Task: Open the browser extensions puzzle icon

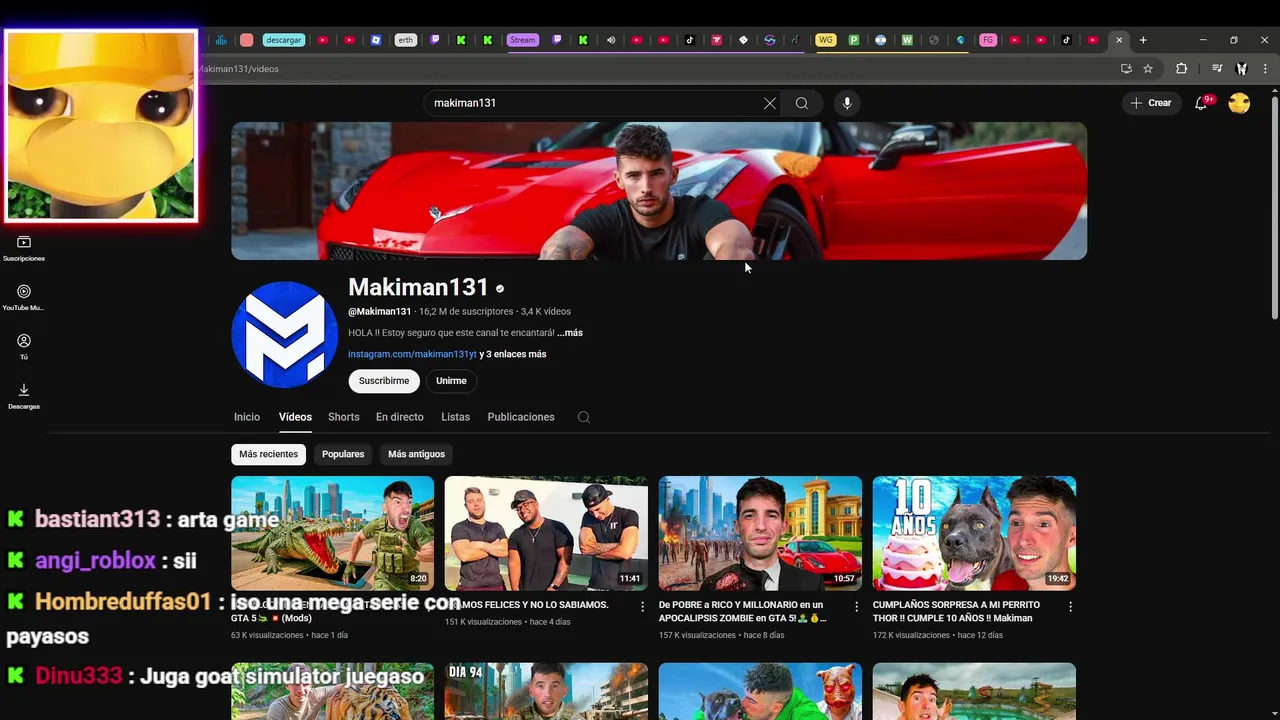Action: [1181, 68]
